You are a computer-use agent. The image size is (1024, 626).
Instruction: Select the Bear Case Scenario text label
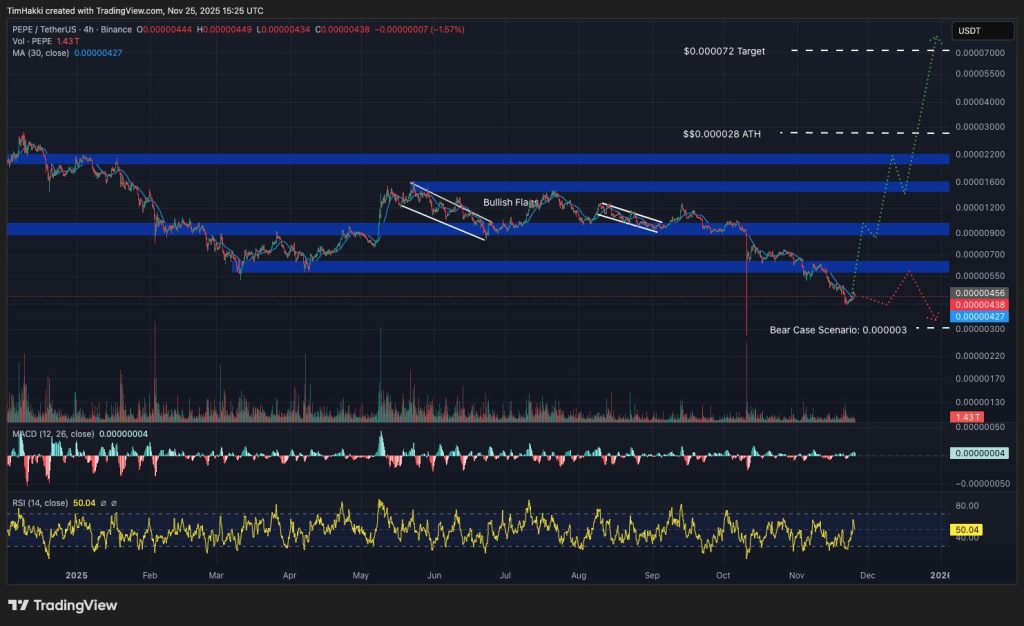pos(838,328)
